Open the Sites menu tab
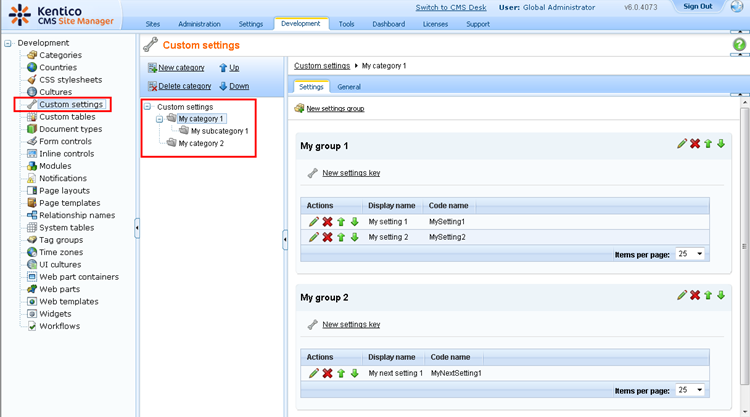Image resolution: width=750 pixels, height=417 pixels. [x=153, y=24]
